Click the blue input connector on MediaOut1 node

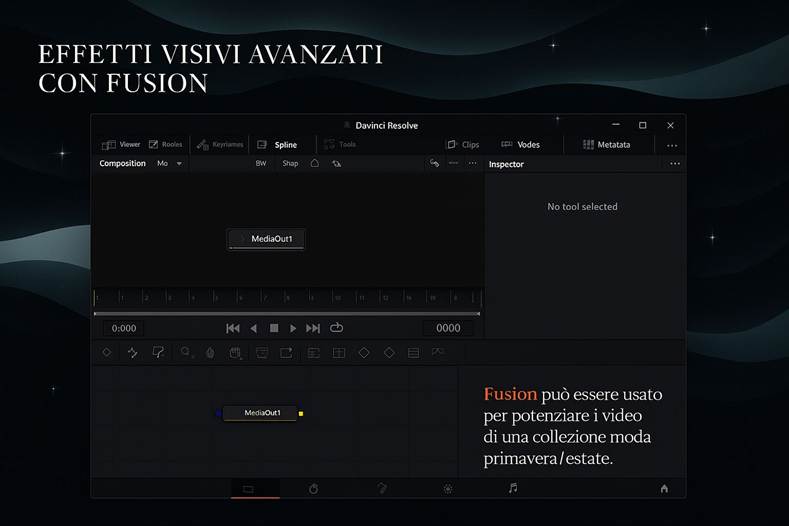coord(219,413)
